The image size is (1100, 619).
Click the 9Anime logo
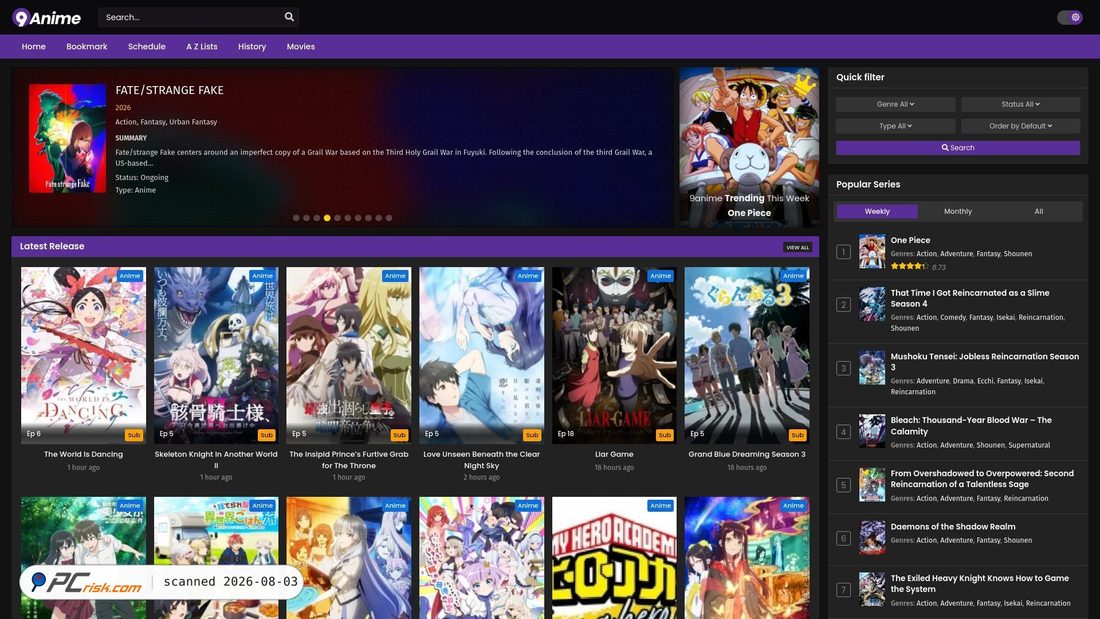click(46, 18)
